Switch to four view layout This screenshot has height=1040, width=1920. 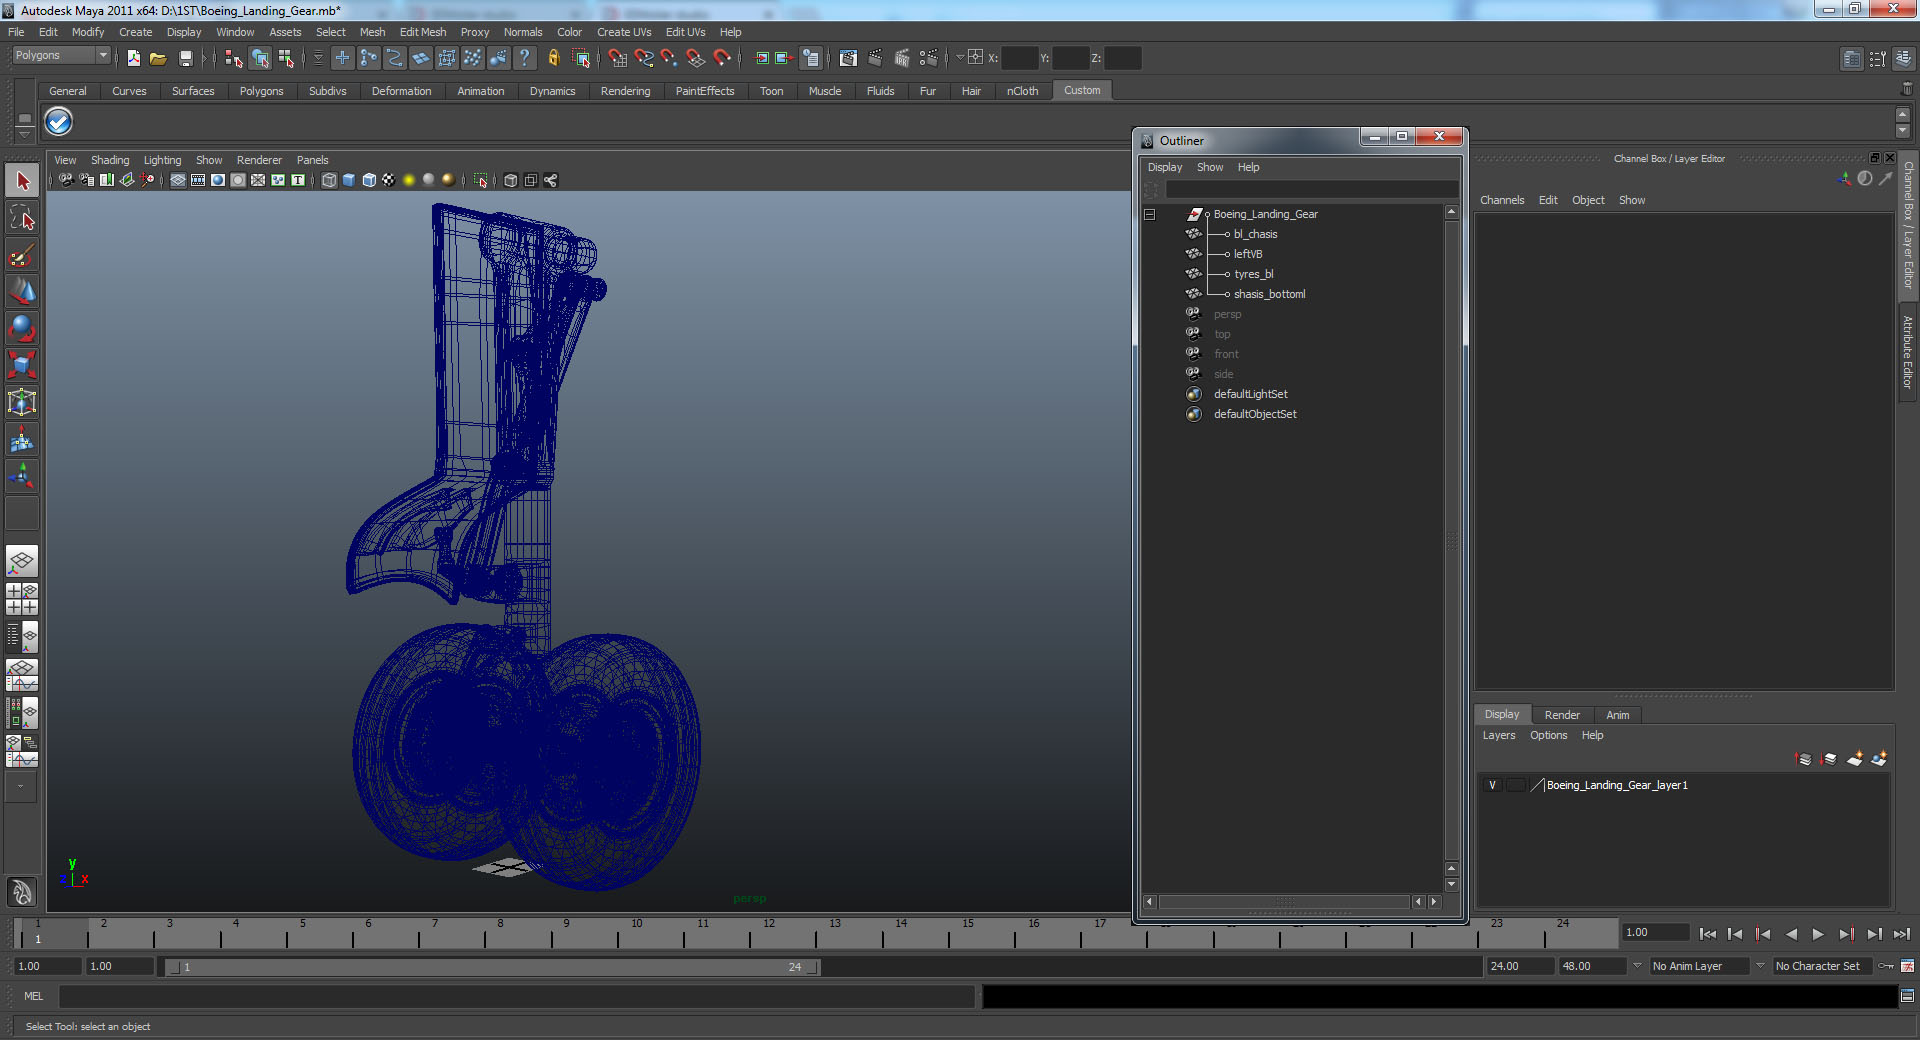[22, 599]
